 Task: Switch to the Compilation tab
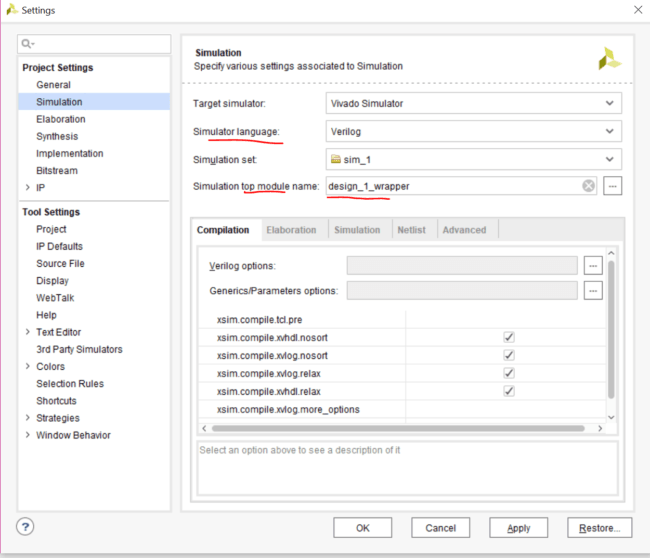coord(223,230)
